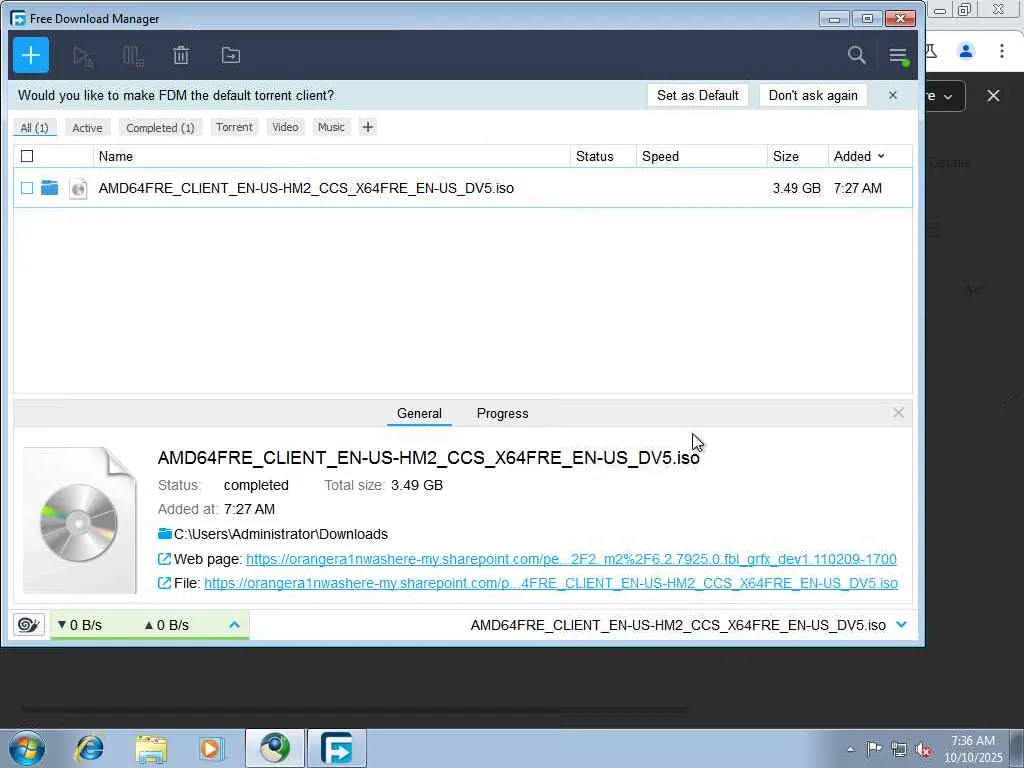
Task: Open the FDM hamburger main menu
Action: point(899,56)
